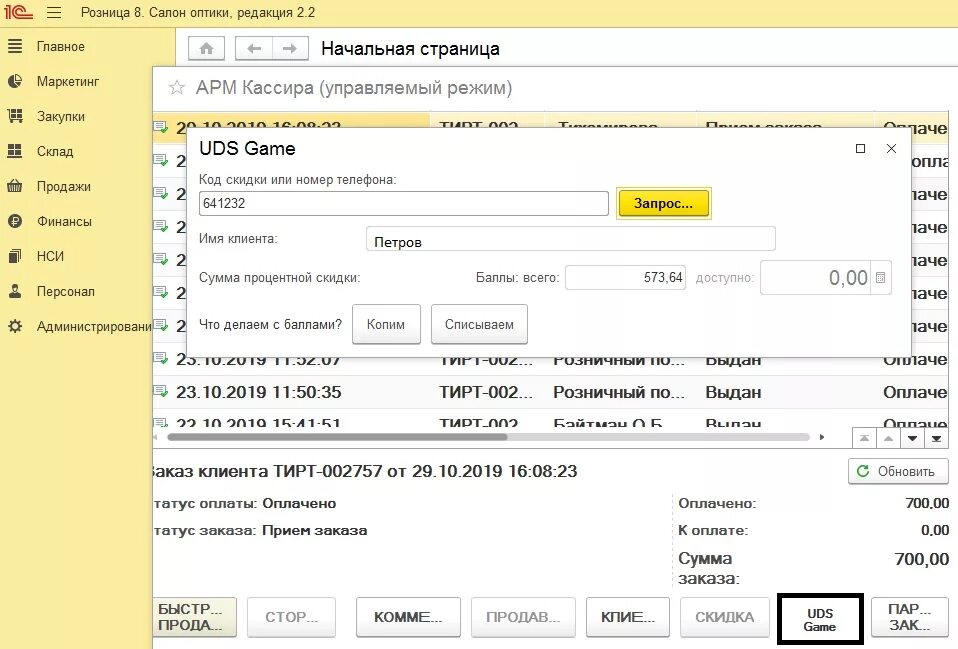Open the 1C main hamburger menu

point(54,12)
